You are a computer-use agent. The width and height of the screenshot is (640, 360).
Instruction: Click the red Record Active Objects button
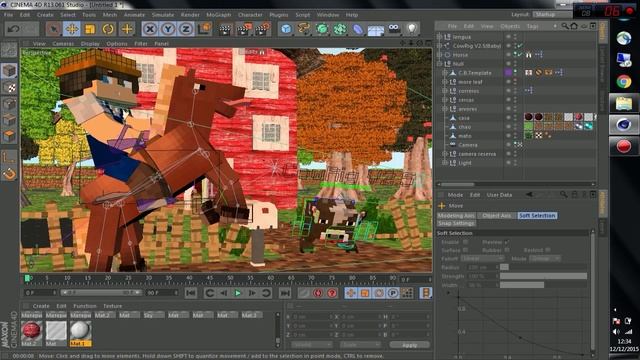318,293
